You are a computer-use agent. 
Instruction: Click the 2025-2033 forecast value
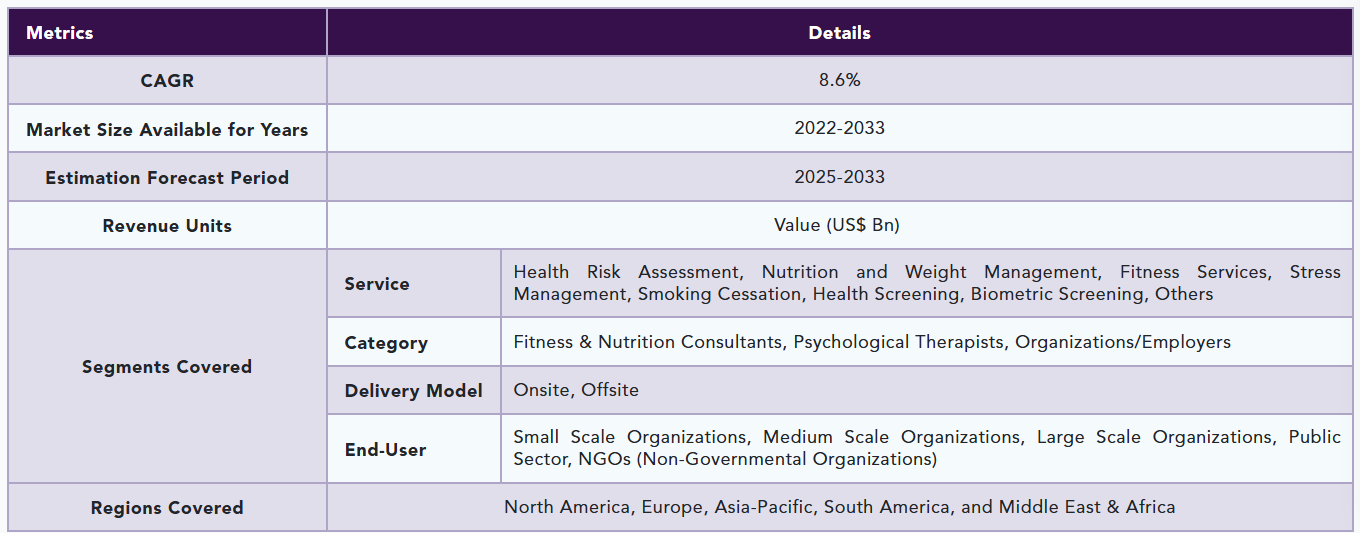(839, 178)
